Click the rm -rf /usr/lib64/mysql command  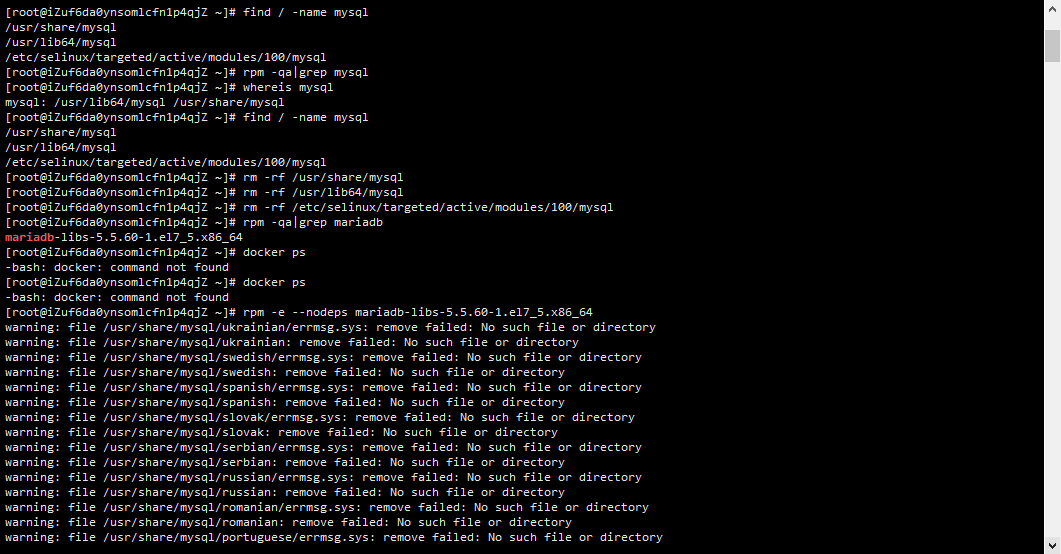pos(323,192)
